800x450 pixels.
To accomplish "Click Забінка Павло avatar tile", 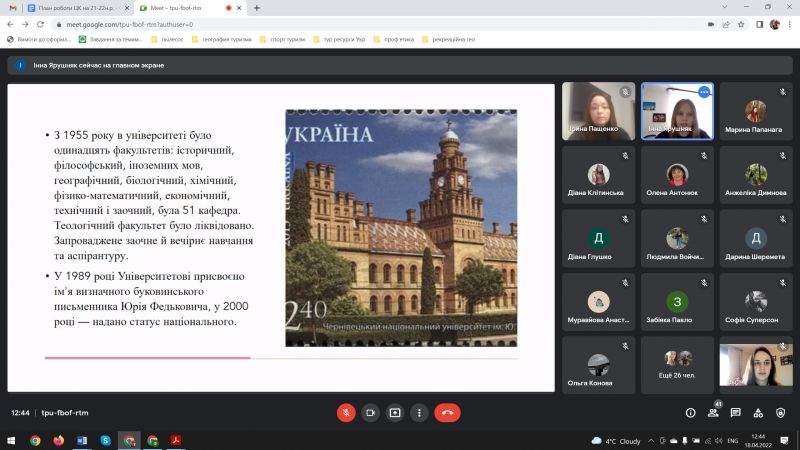I will (677, 302).
